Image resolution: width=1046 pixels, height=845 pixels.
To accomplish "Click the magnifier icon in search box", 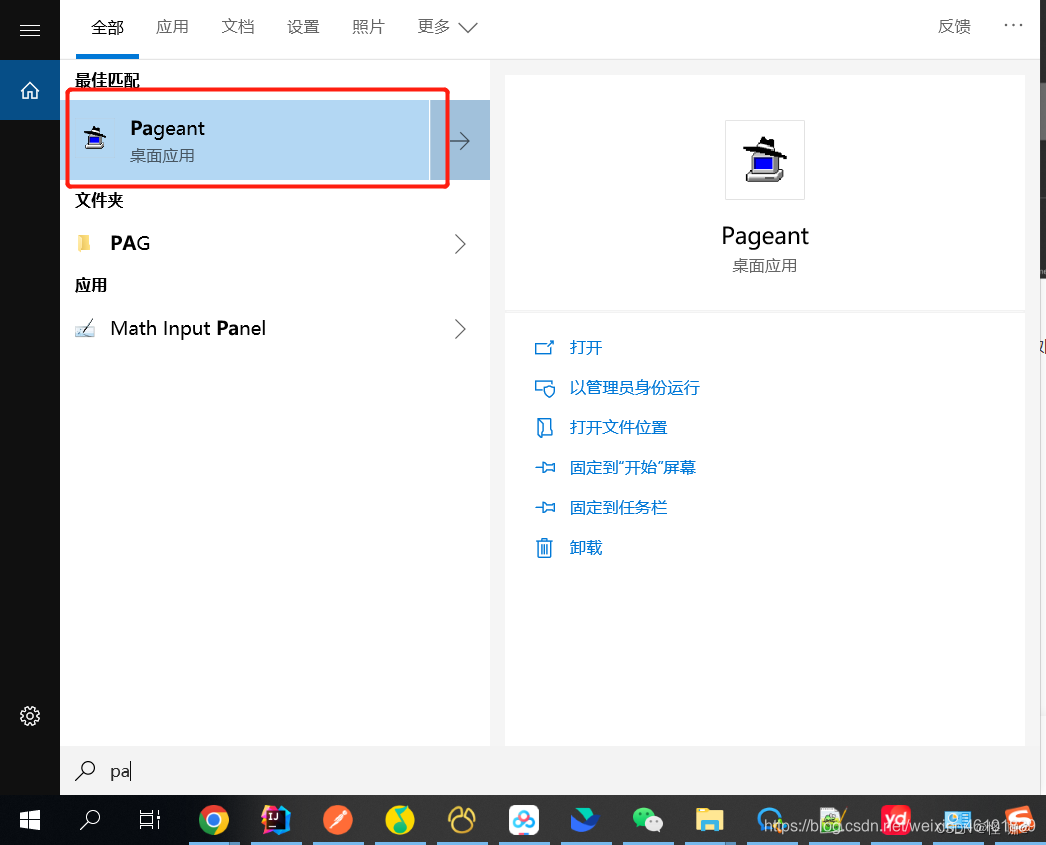I will pos(85,770).
